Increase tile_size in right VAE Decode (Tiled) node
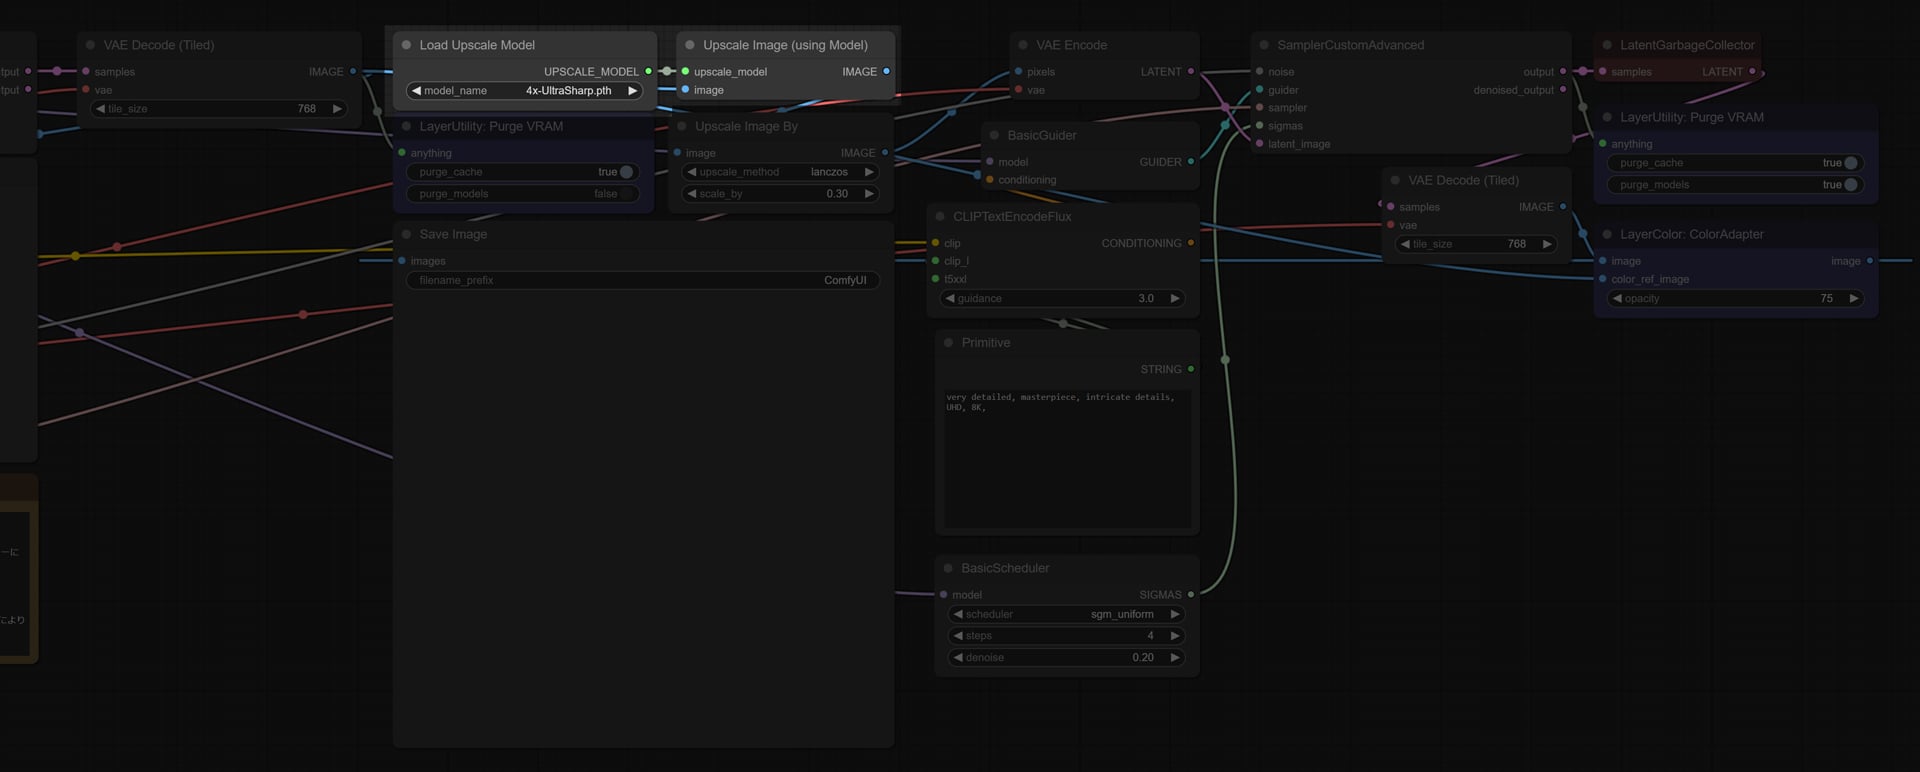This screenshot has width=1920, height=772. tap(1546, 244)
